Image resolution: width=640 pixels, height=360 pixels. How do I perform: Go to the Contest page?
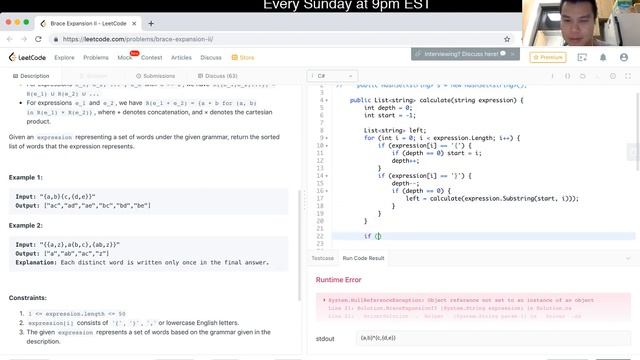pos(151,58)
